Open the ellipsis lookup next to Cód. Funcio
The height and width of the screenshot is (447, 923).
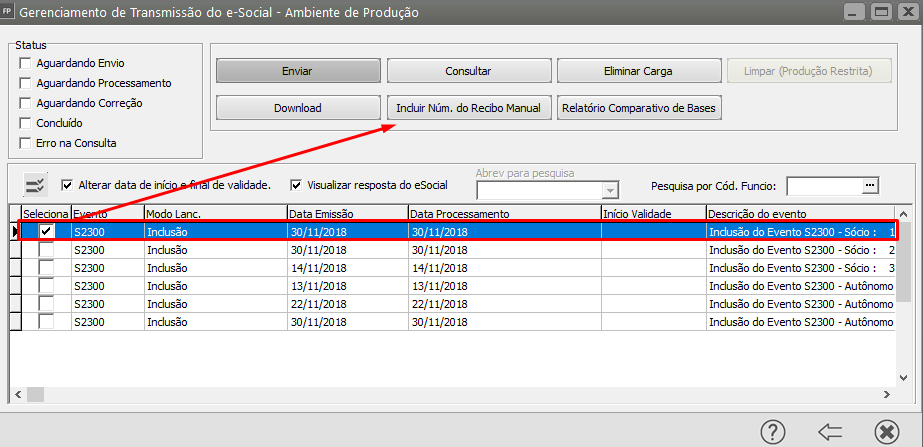[870, 186]
